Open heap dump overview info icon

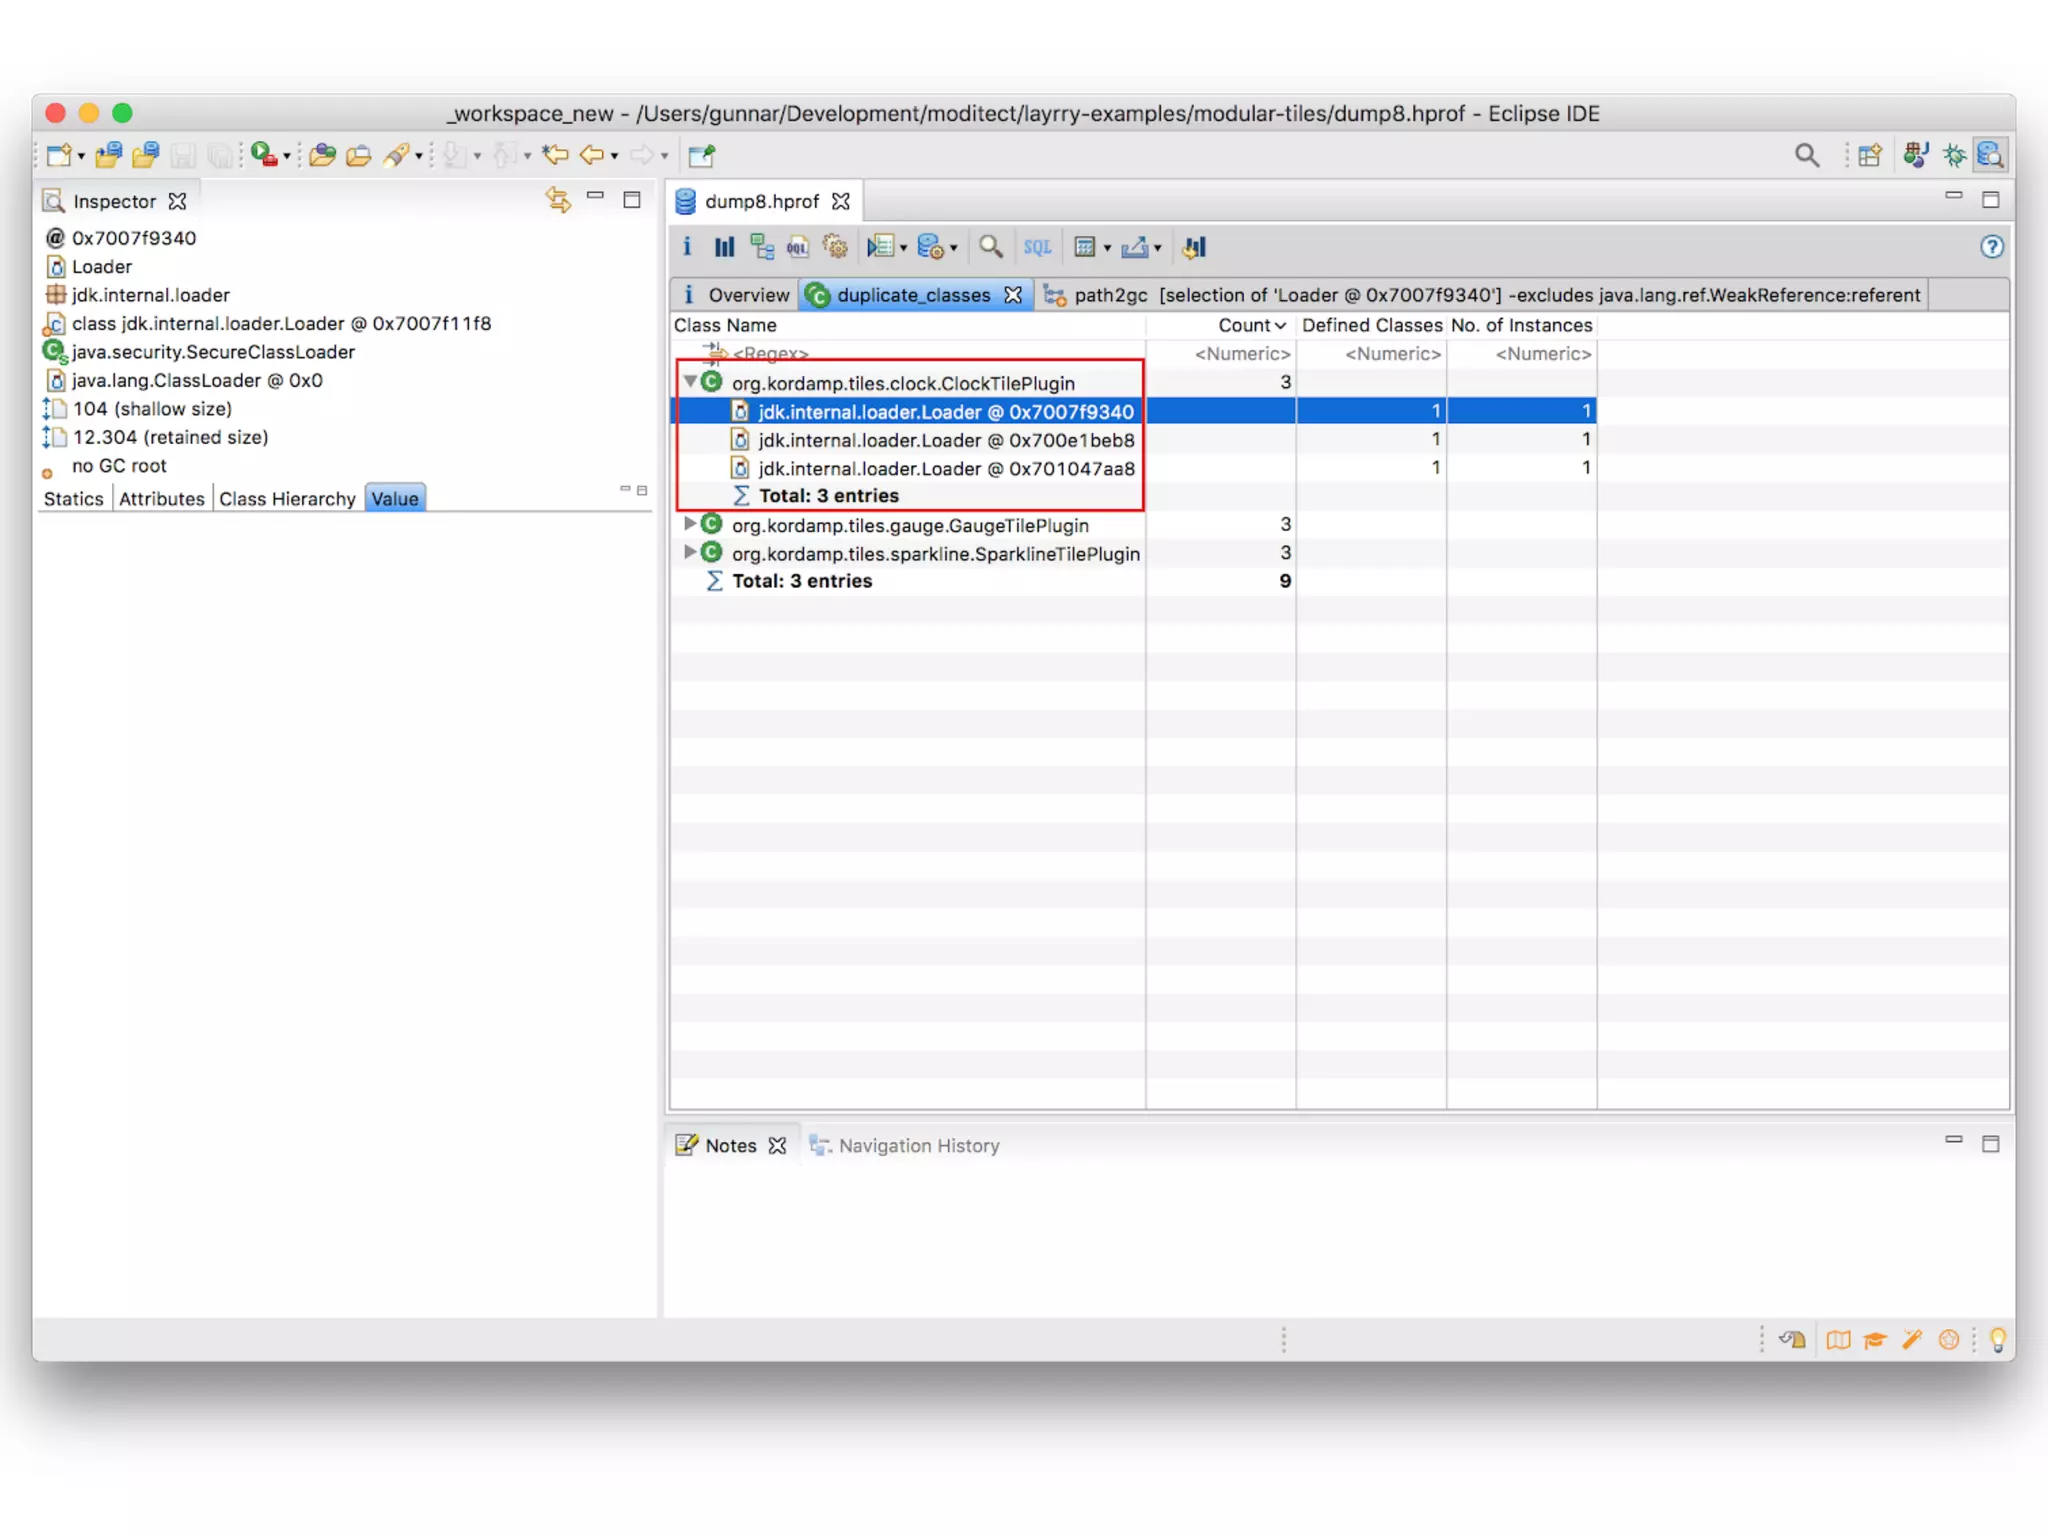pyautogui.click(x=687, y=247)
